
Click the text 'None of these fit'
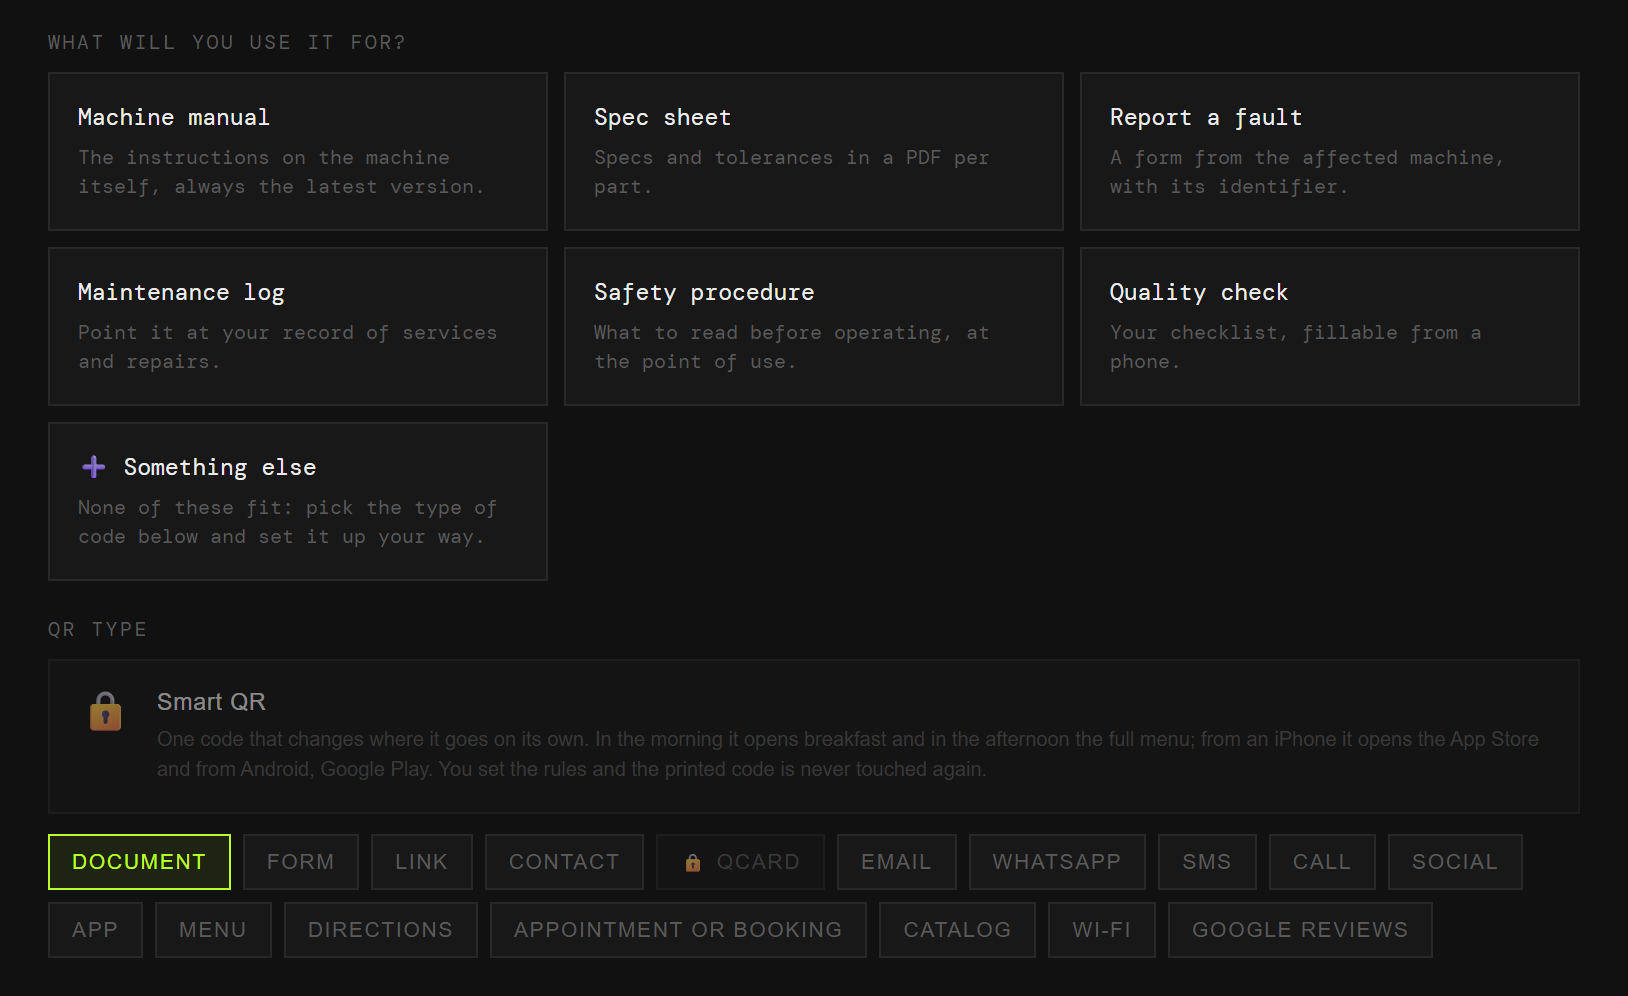coord(181,508)
